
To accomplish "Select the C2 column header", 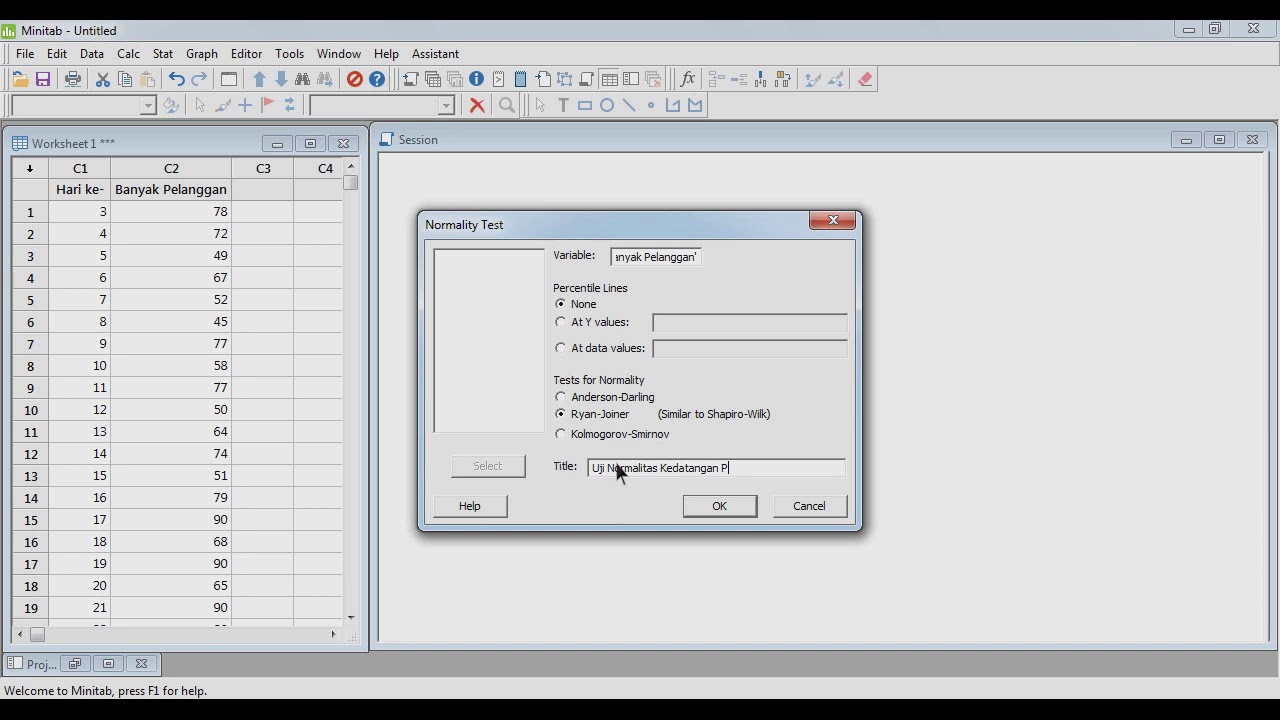I will click(171, 168).
